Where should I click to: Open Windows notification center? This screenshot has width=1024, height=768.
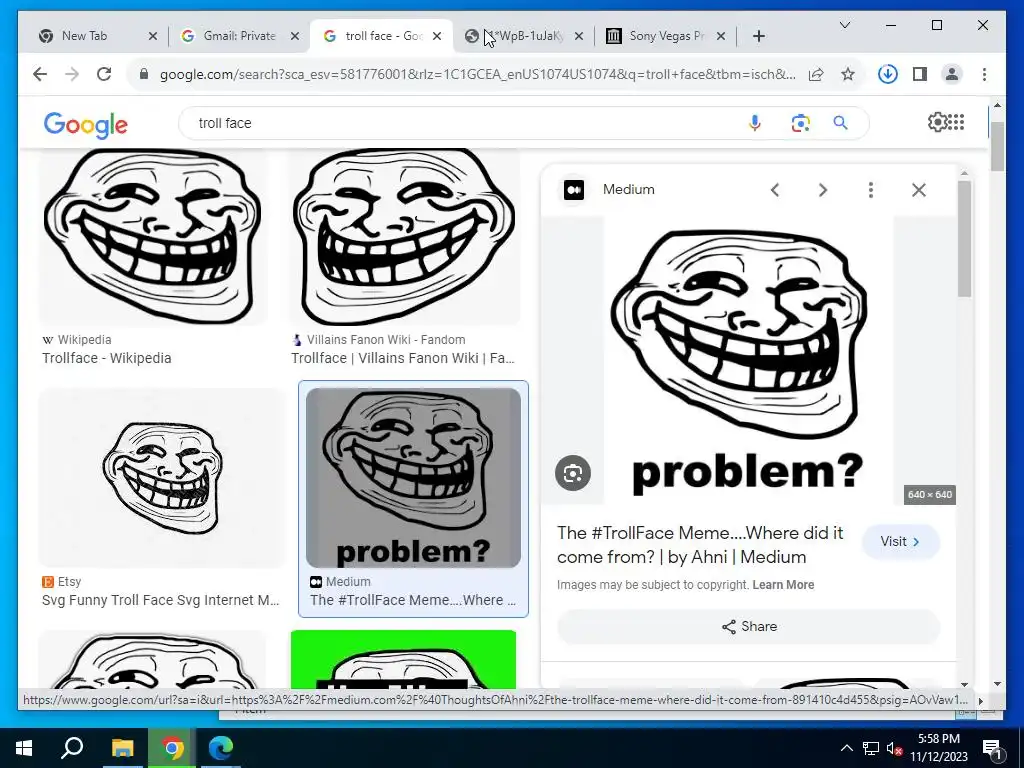(991, 748)
